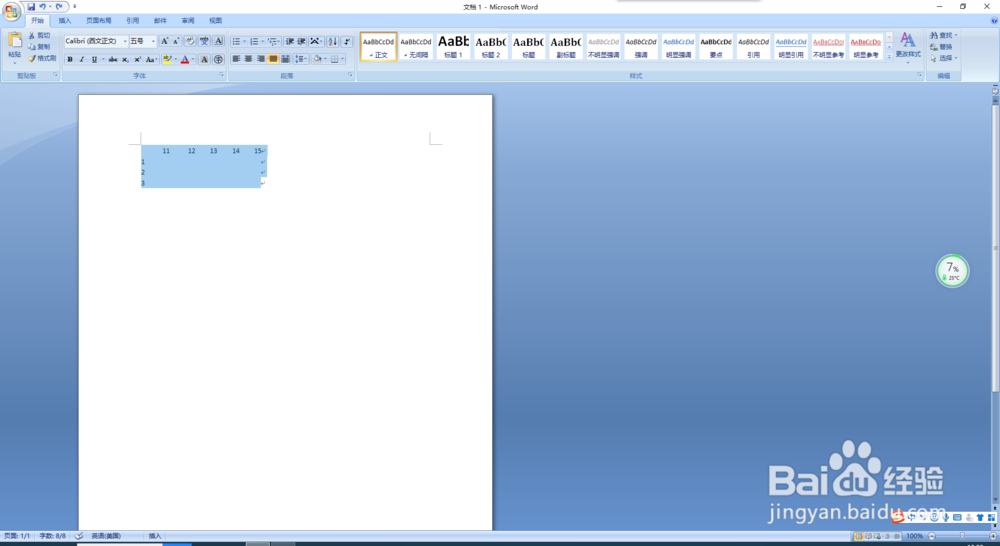
Task: Apply character border icon
Action: click(x=218, y=41)
